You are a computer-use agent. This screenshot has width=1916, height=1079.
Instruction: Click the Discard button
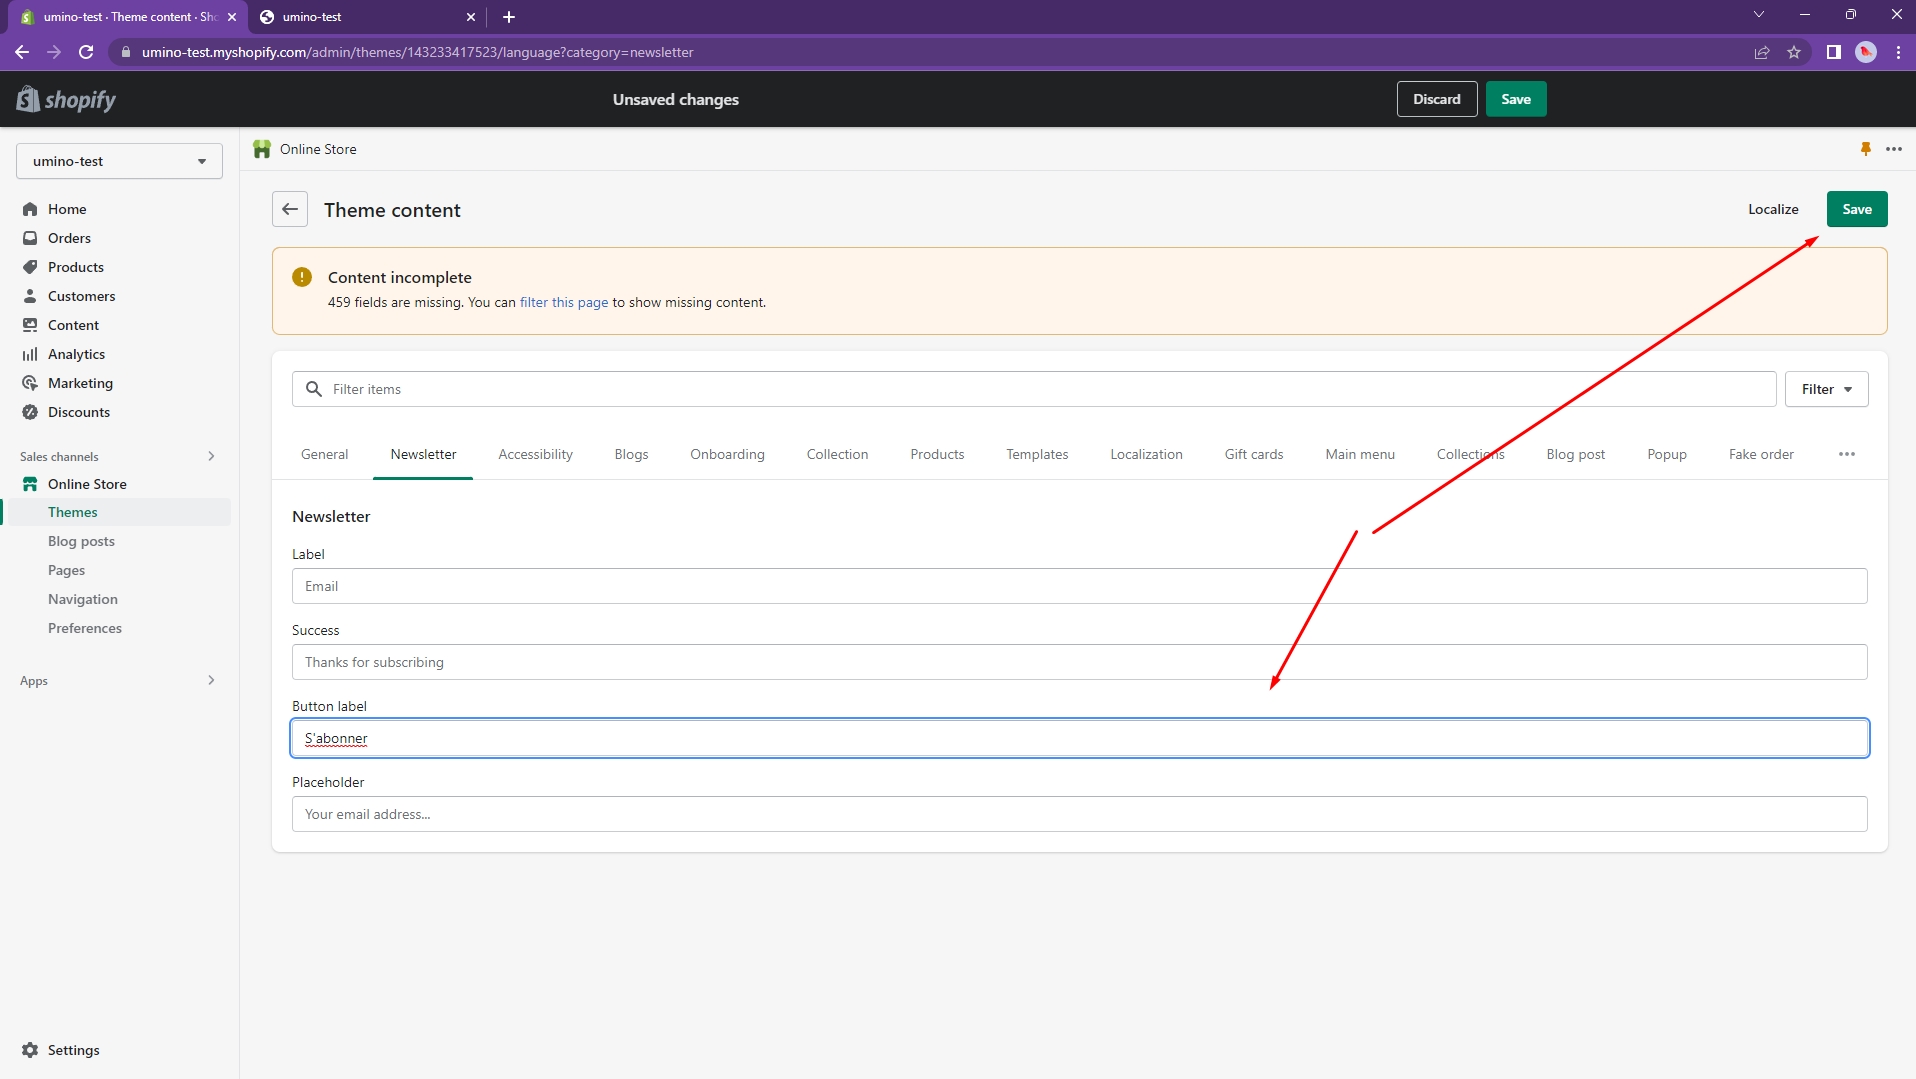click(x=1436, y=99)
